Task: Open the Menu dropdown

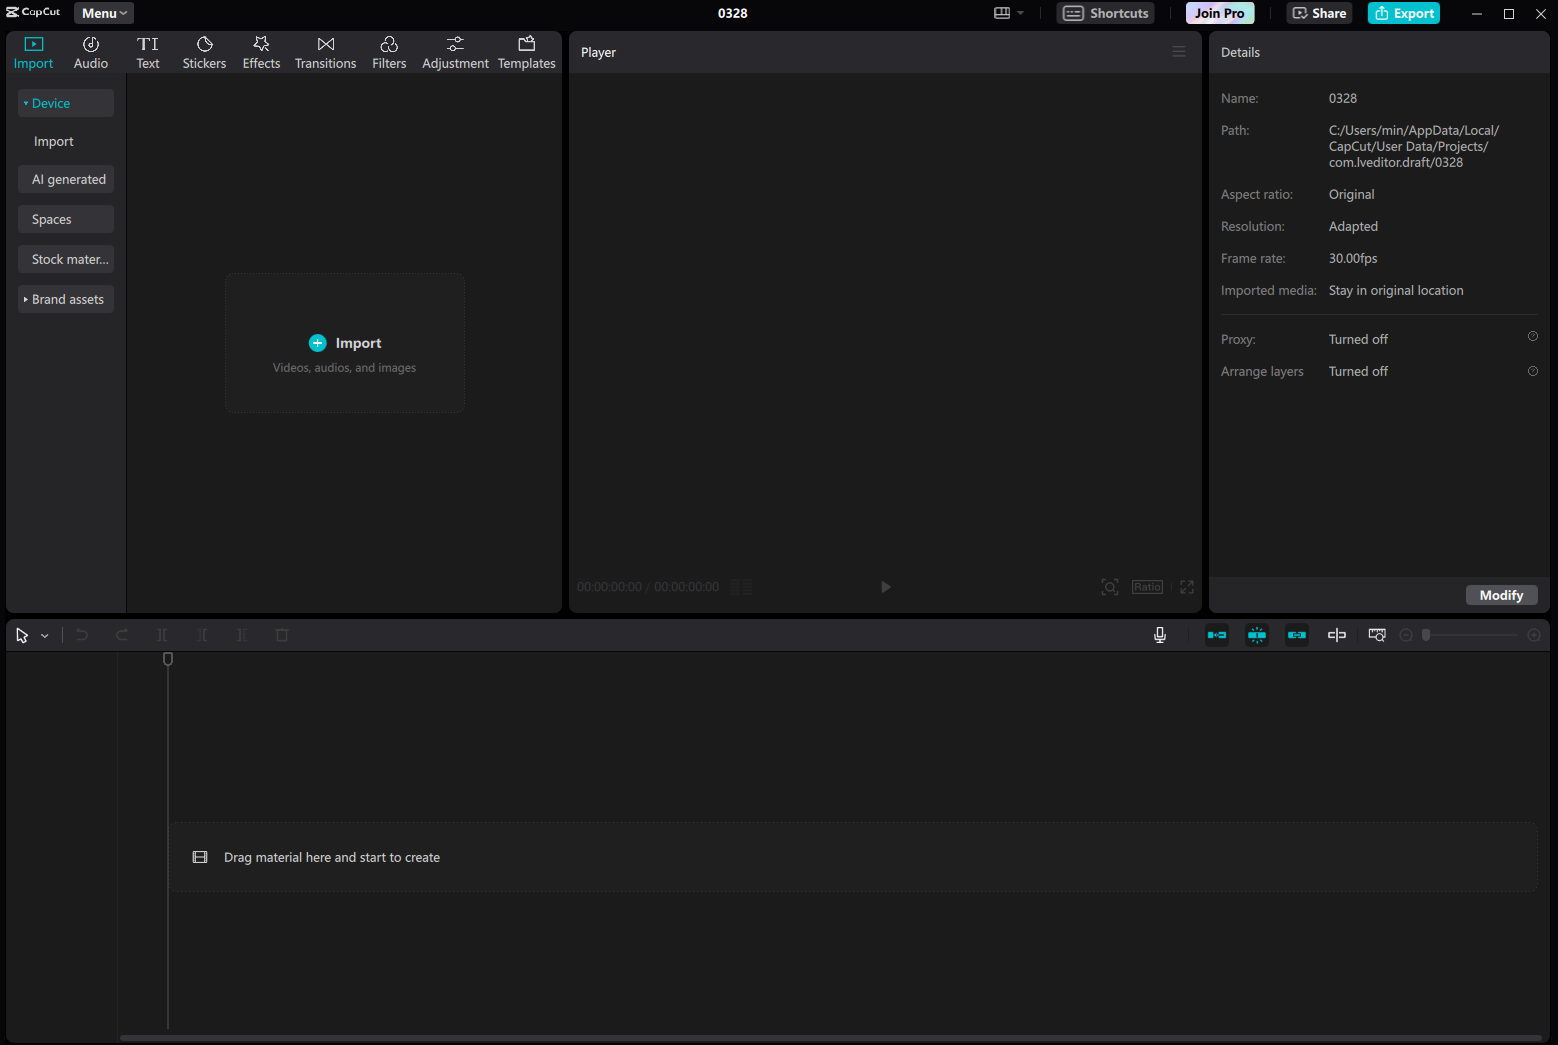Action: click(104, 13)
